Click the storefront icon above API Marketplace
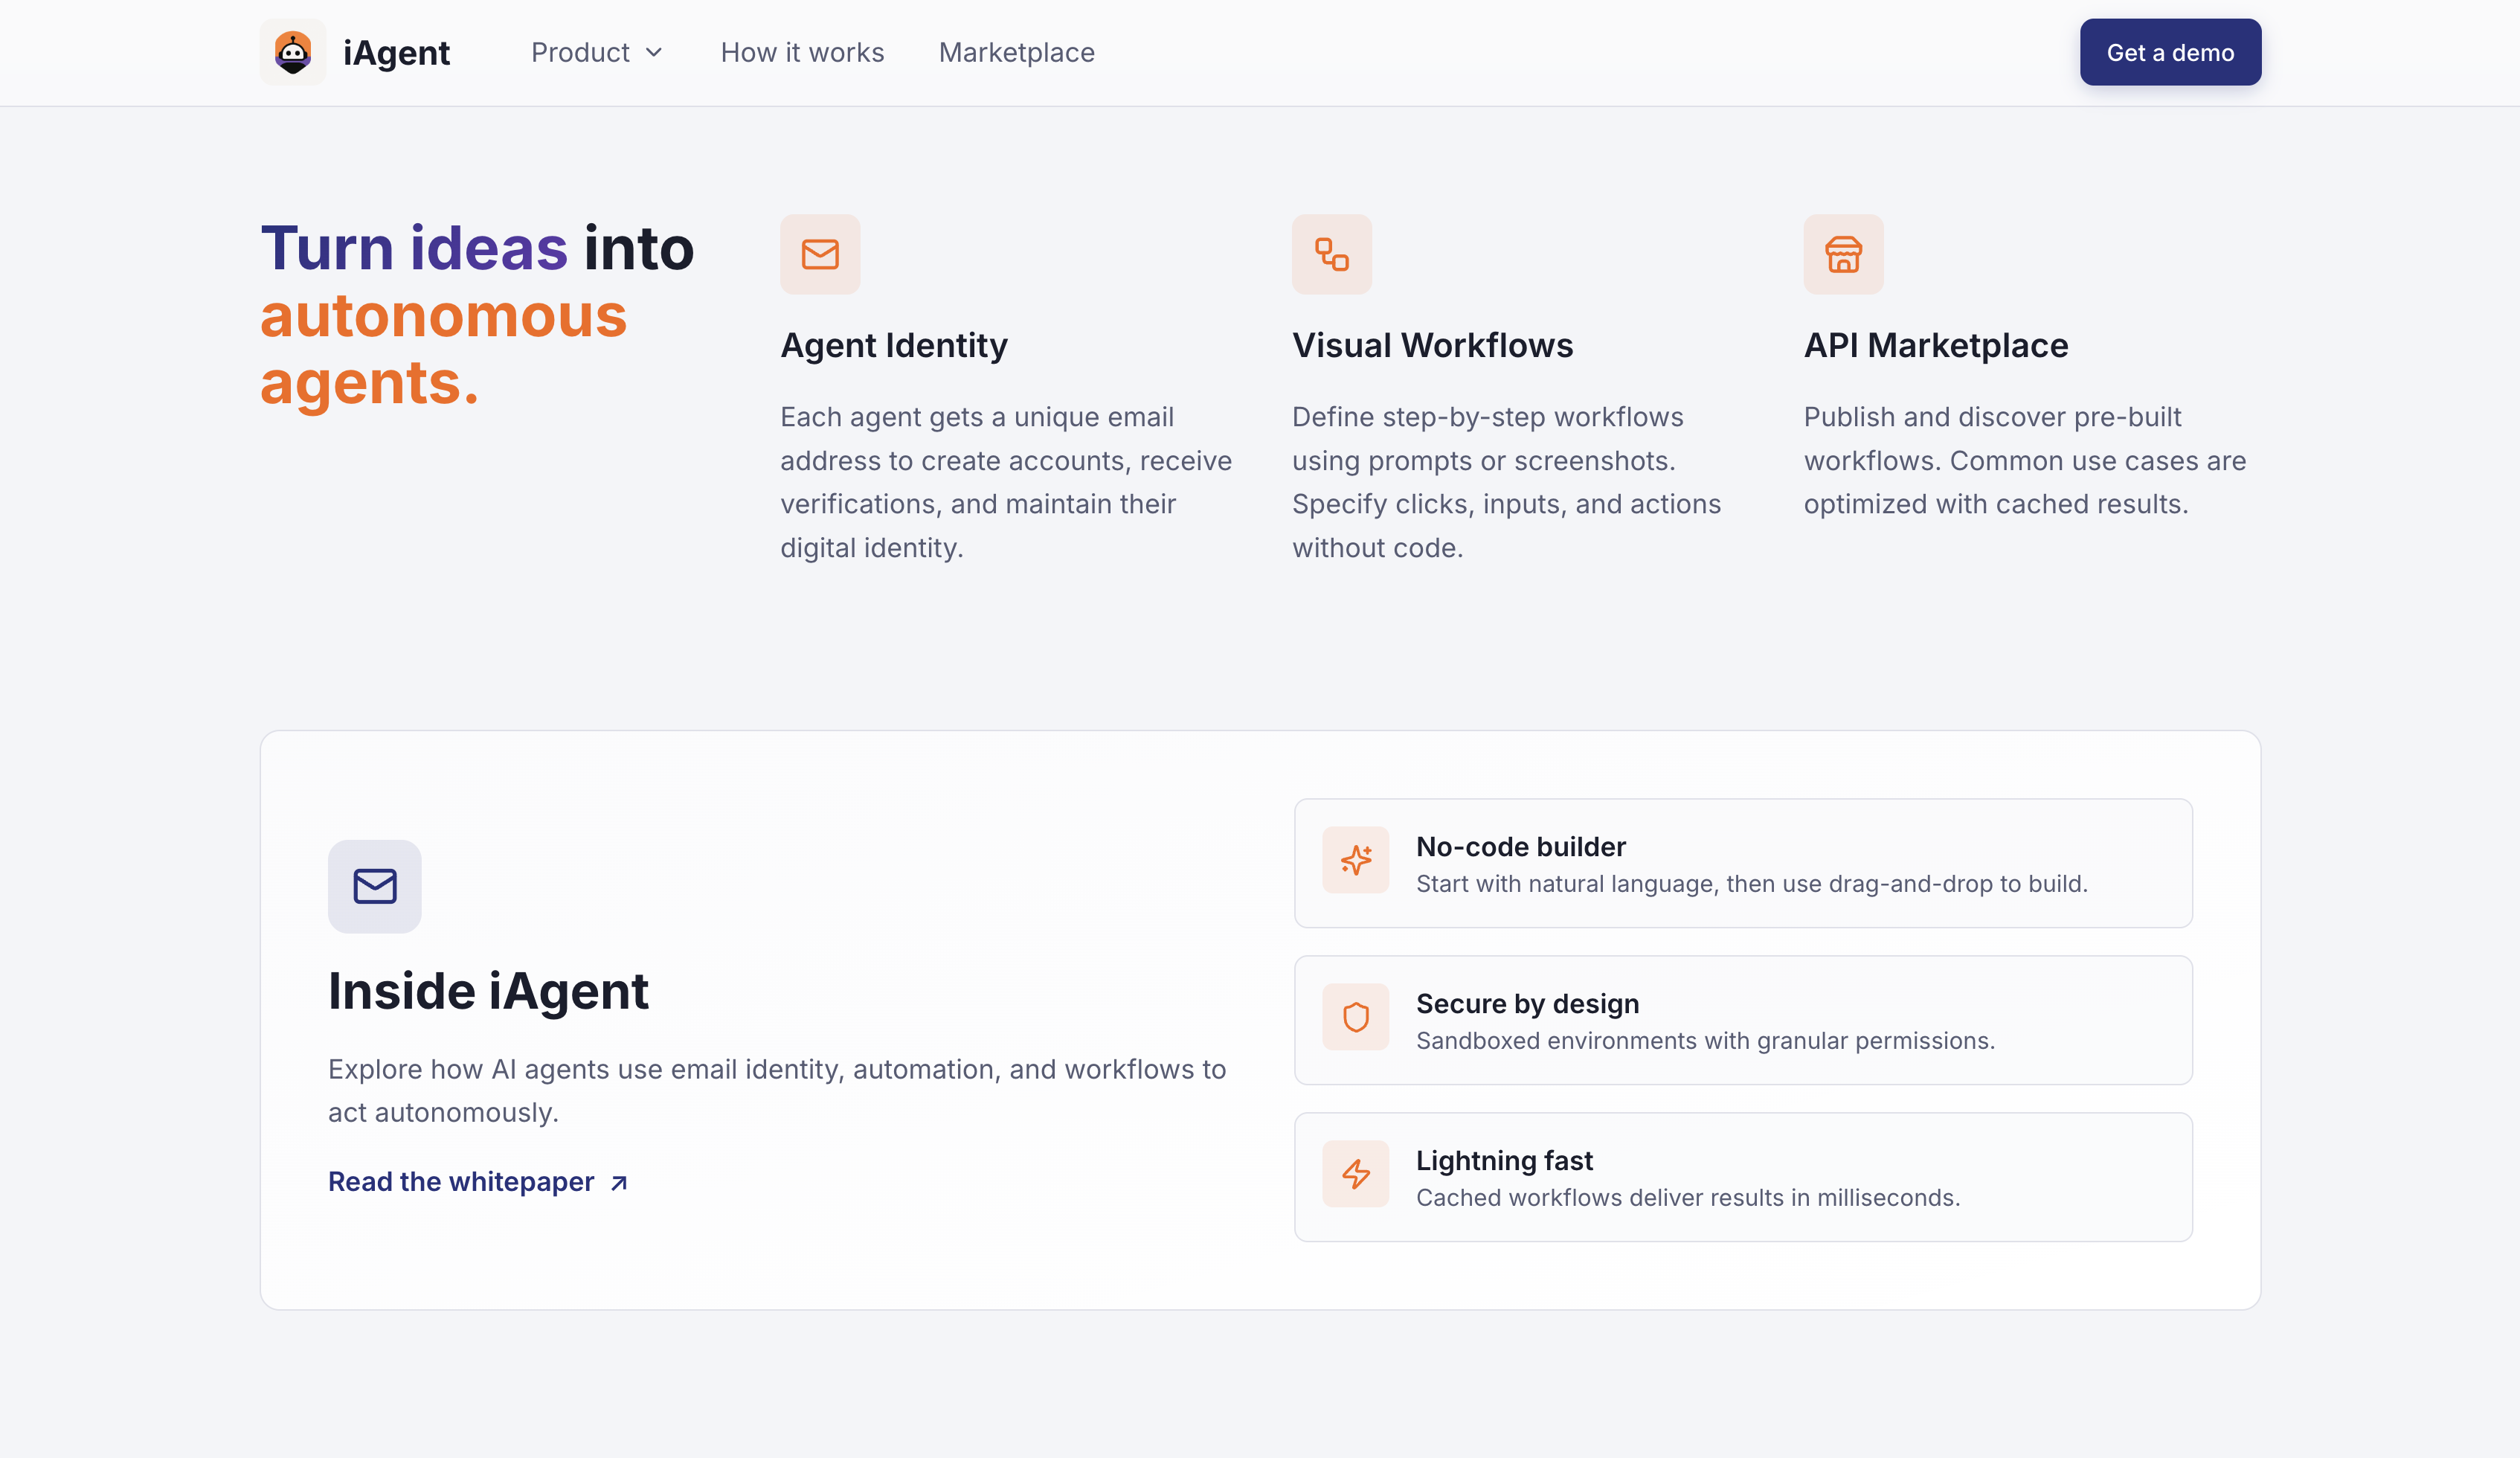This screenshot has height=1458, width=2520. (1843, 254)
